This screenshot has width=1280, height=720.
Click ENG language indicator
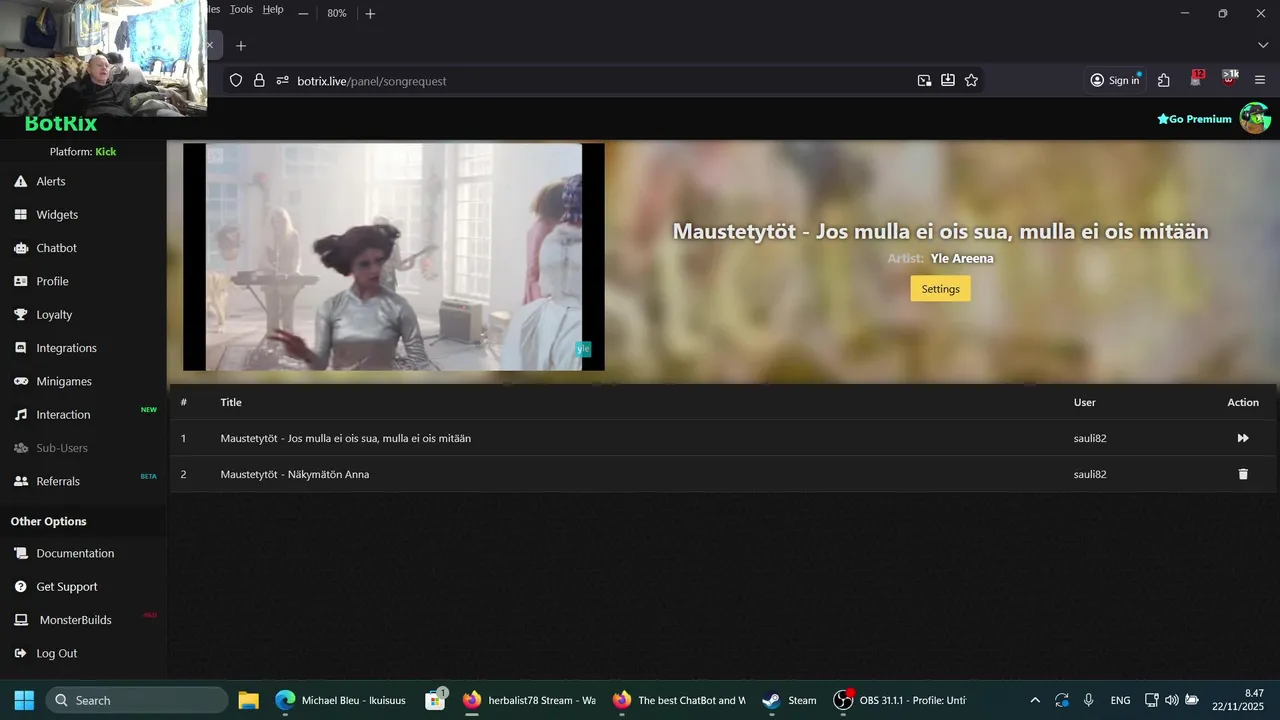pos(1121,700)
